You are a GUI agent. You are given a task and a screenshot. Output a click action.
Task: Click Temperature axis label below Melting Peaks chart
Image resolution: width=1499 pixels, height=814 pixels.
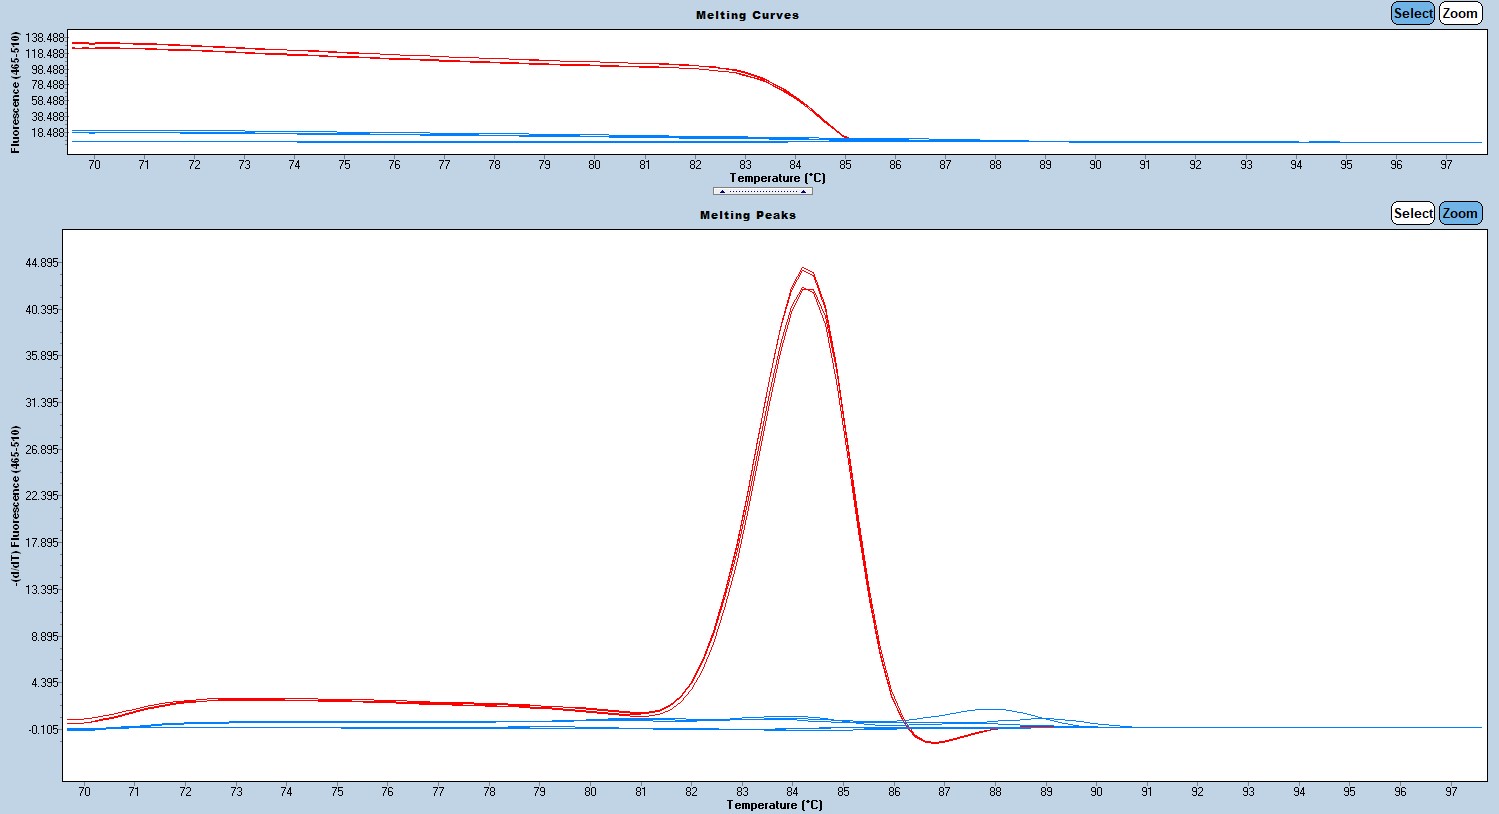tap(774, 805)
